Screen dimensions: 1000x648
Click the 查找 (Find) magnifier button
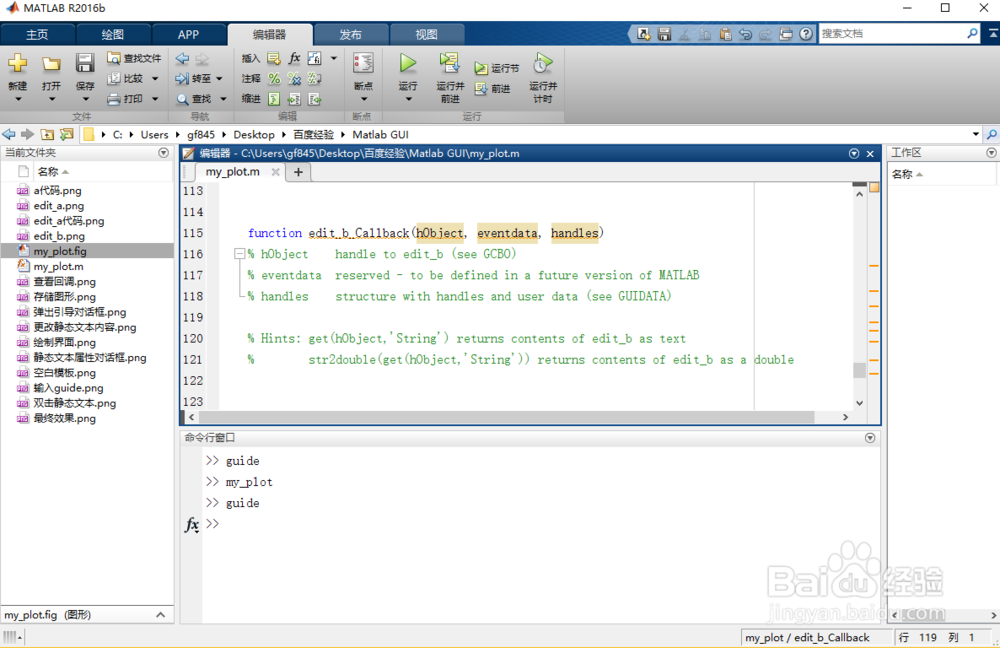coord(194,99)
